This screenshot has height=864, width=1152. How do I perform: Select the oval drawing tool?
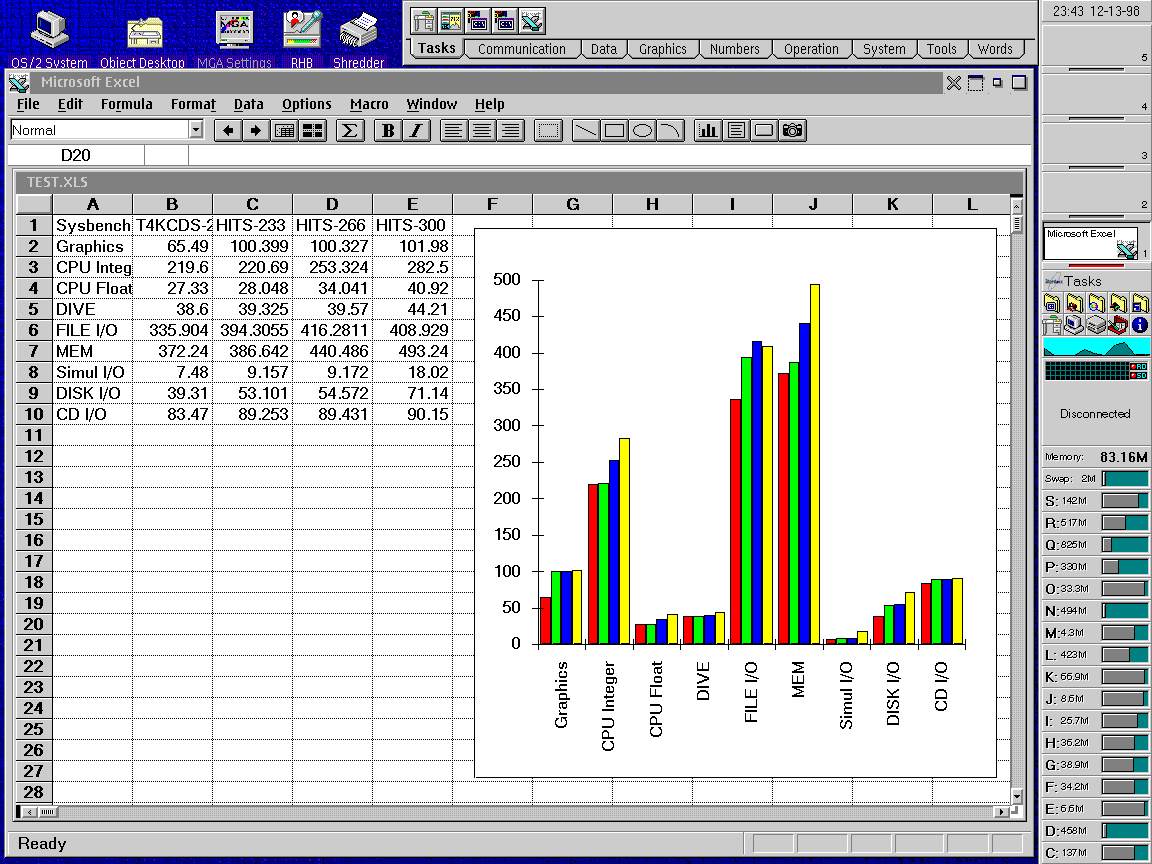click(643, 130)
